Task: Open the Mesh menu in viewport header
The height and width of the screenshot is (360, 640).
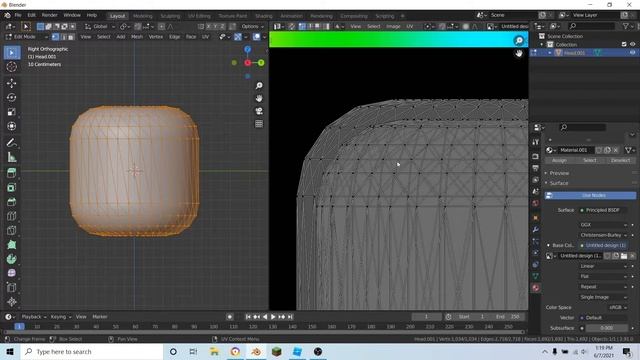Action: click(137, 37)
